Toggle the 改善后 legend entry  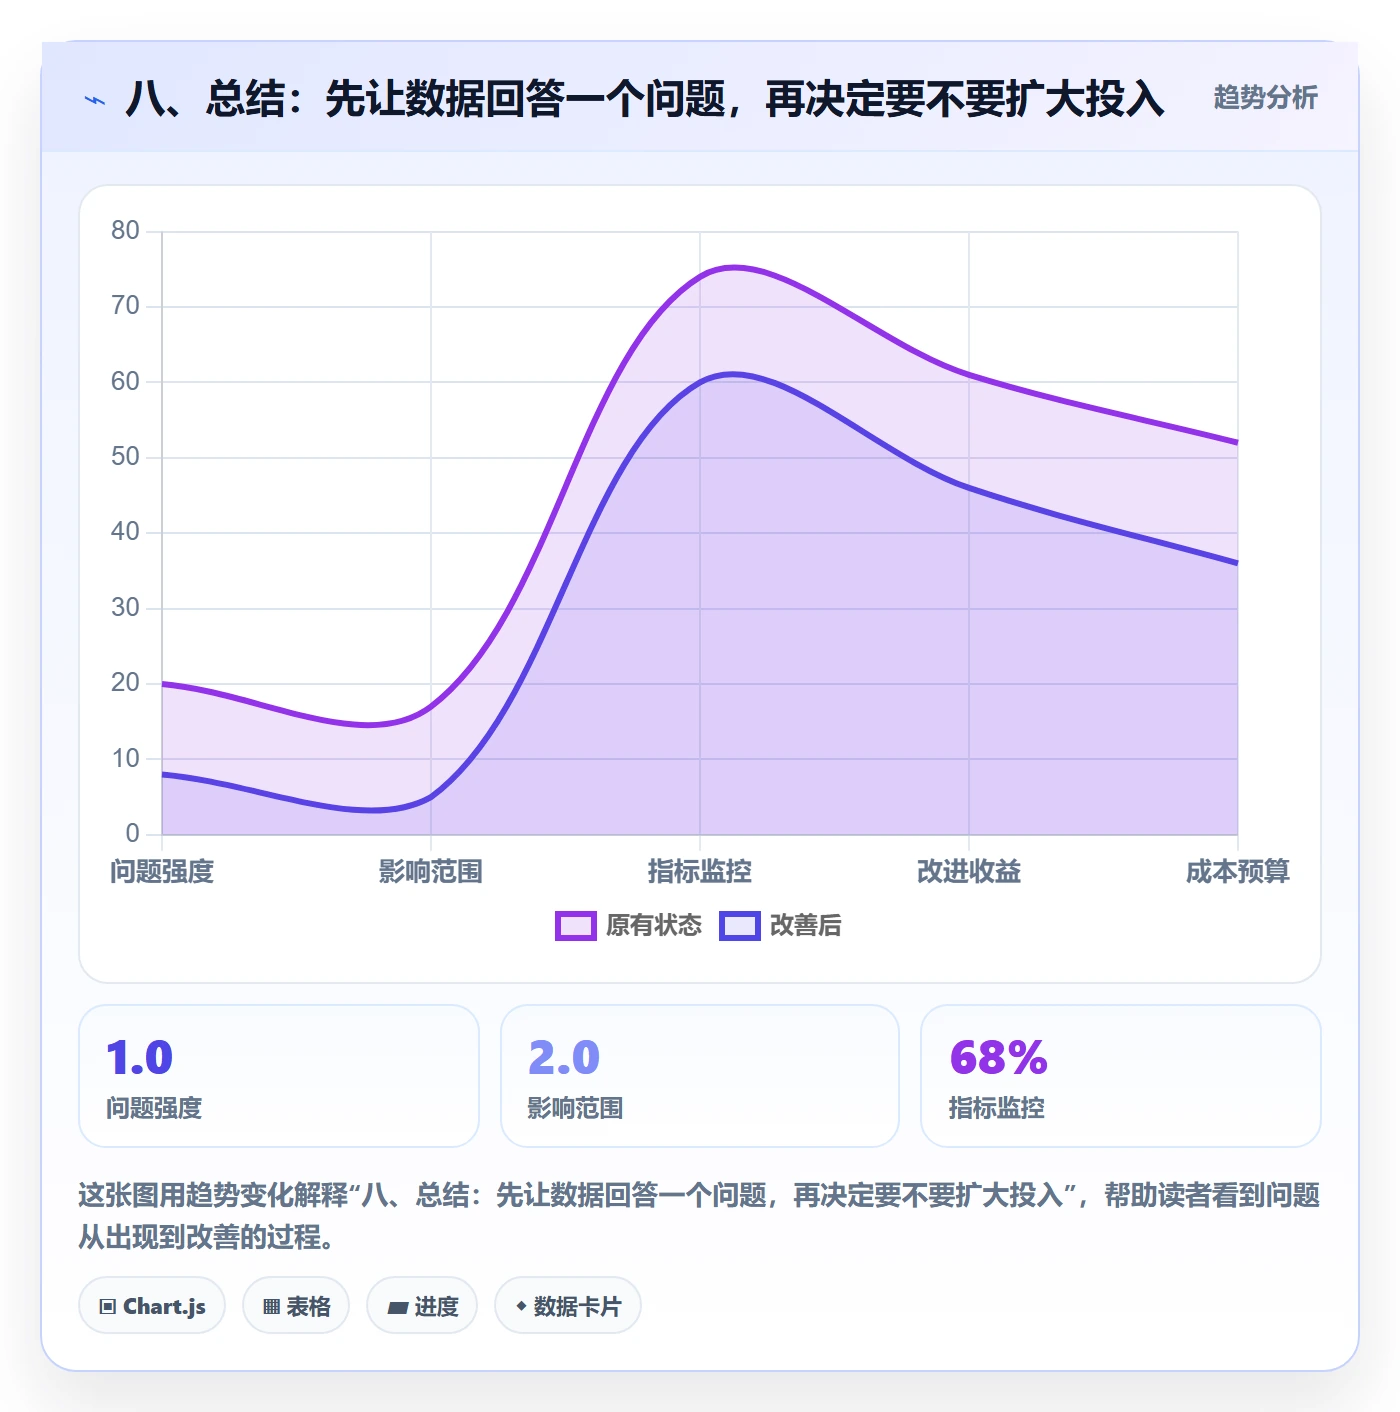click(x=780, y=925)
